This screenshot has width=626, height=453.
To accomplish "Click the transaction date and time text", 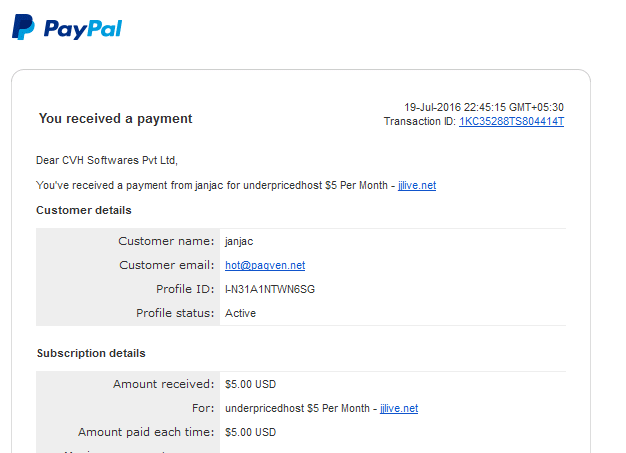I will (x=484, y=107).
